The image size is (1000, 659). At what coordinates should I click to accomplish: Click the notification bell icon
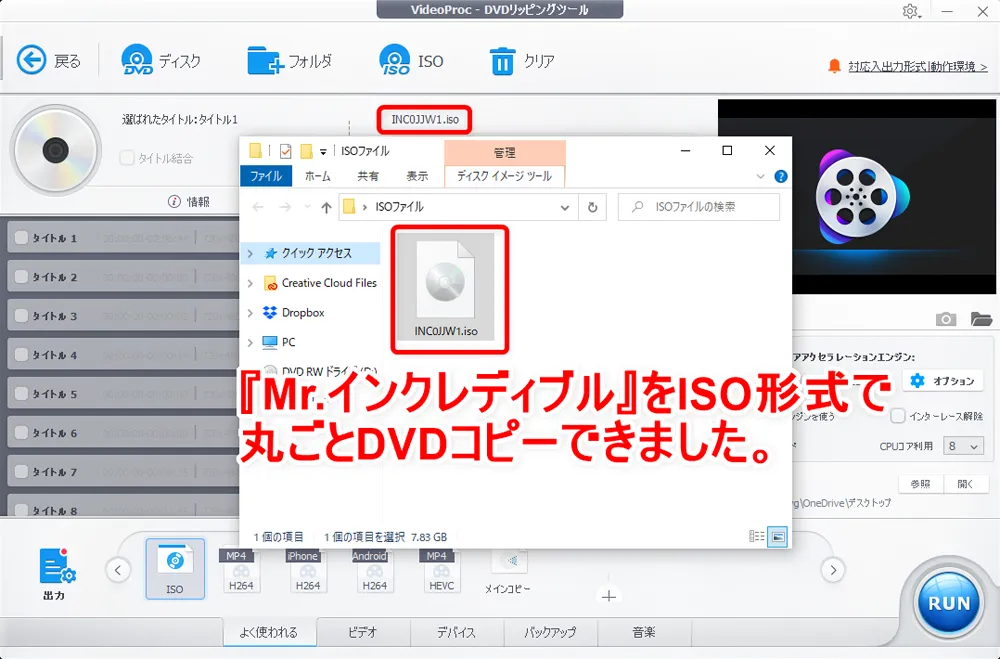834,66
